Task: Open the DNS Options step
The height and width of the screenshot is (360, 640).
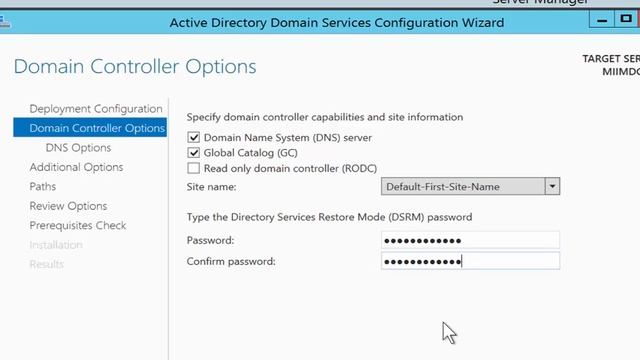Action: pos(78,148)
